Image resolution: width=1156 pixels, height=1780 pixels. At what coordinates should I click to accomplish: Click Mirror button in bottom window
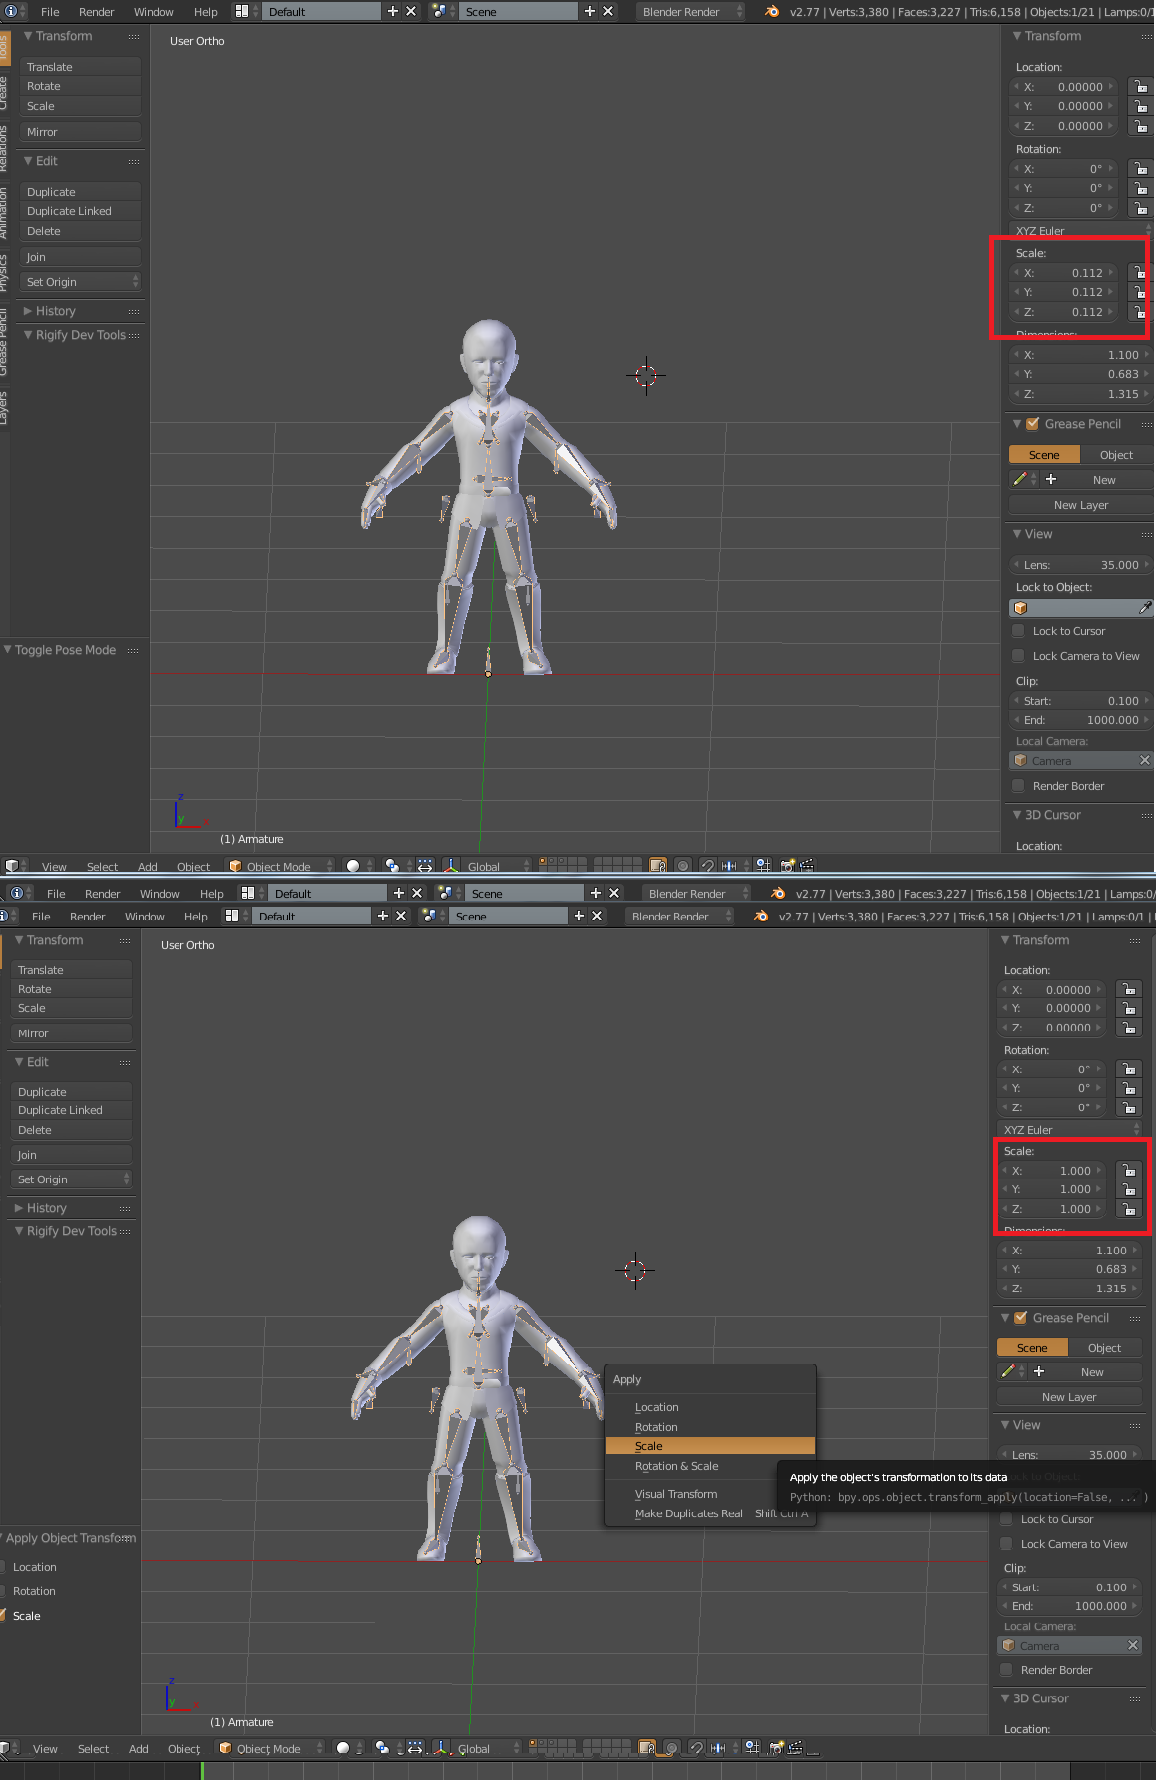pyautogui.click(x=72, y=1033)
